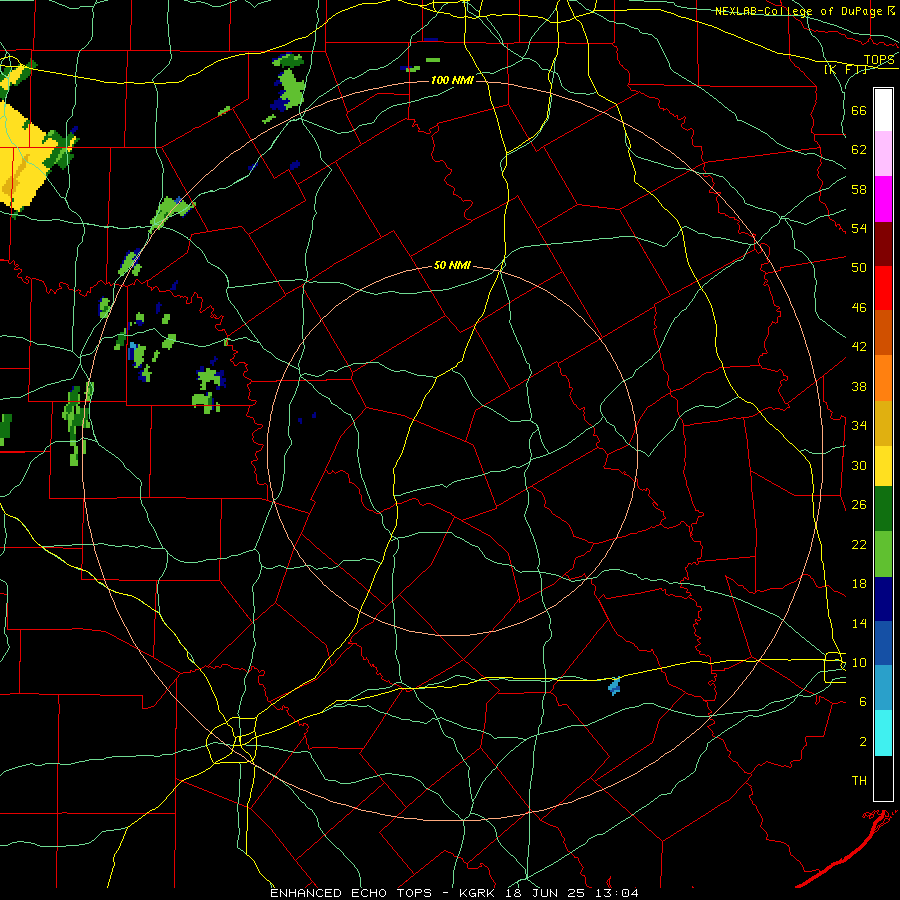Click the magenta legend swatch
Viewport: 900px width, 900px height.
click(x=883, y=199)
